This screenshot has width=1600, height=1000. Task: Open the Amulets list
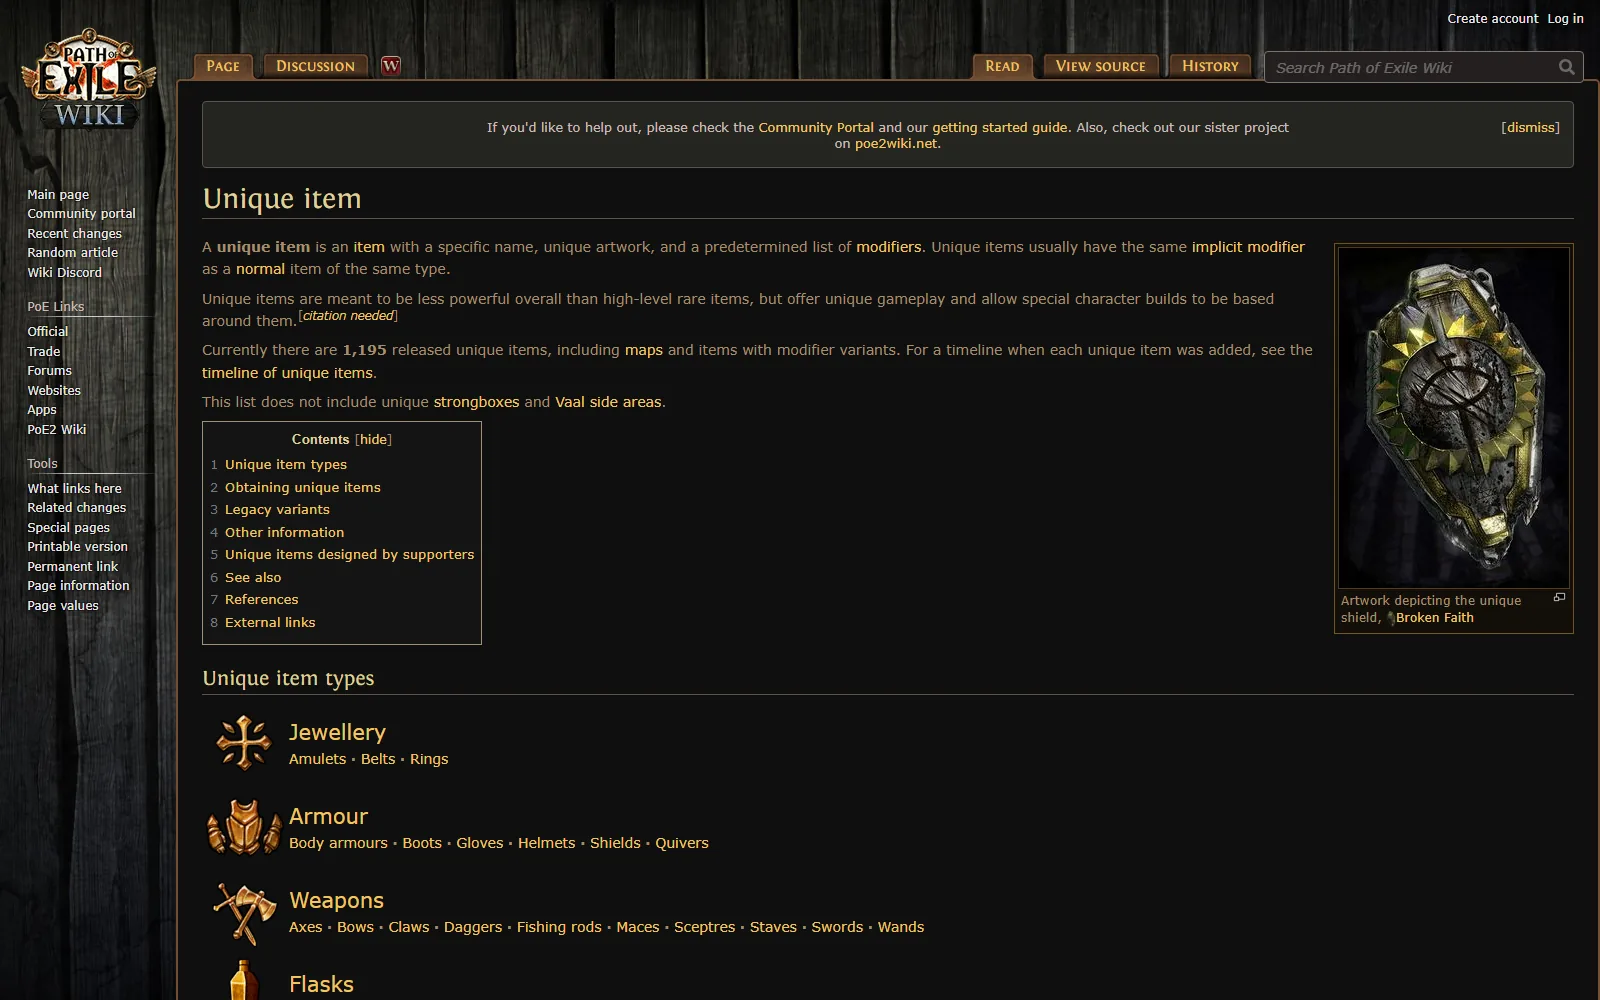(x=317, y=759)
